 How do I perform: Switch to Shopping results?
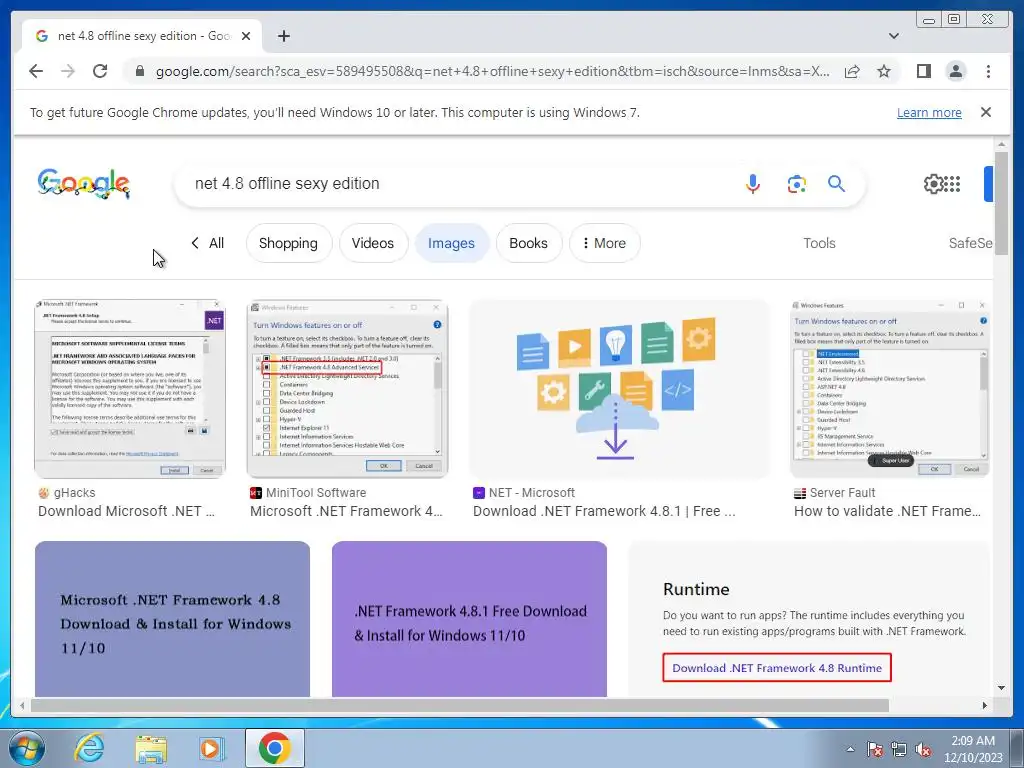click(288, 243)
